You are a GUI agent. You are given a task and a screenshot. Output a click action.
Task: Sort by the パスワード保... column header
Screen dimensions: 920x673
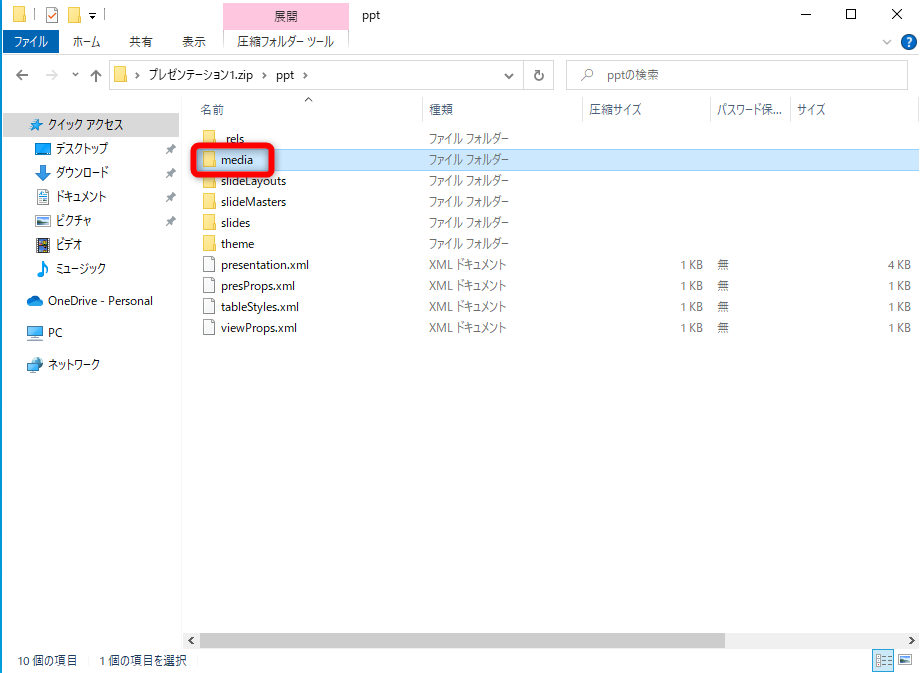(x=750, y=109)
